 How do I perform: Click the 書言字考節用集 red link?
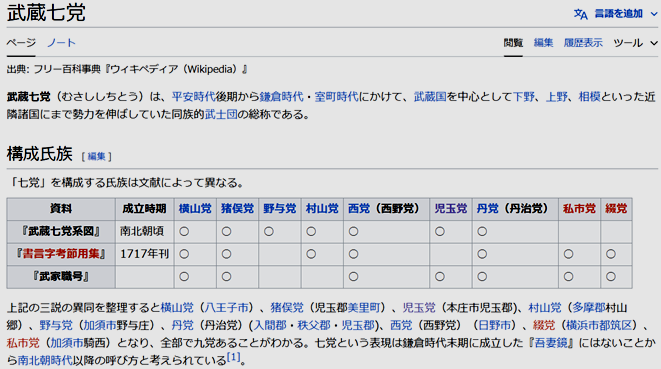point(61,253)
